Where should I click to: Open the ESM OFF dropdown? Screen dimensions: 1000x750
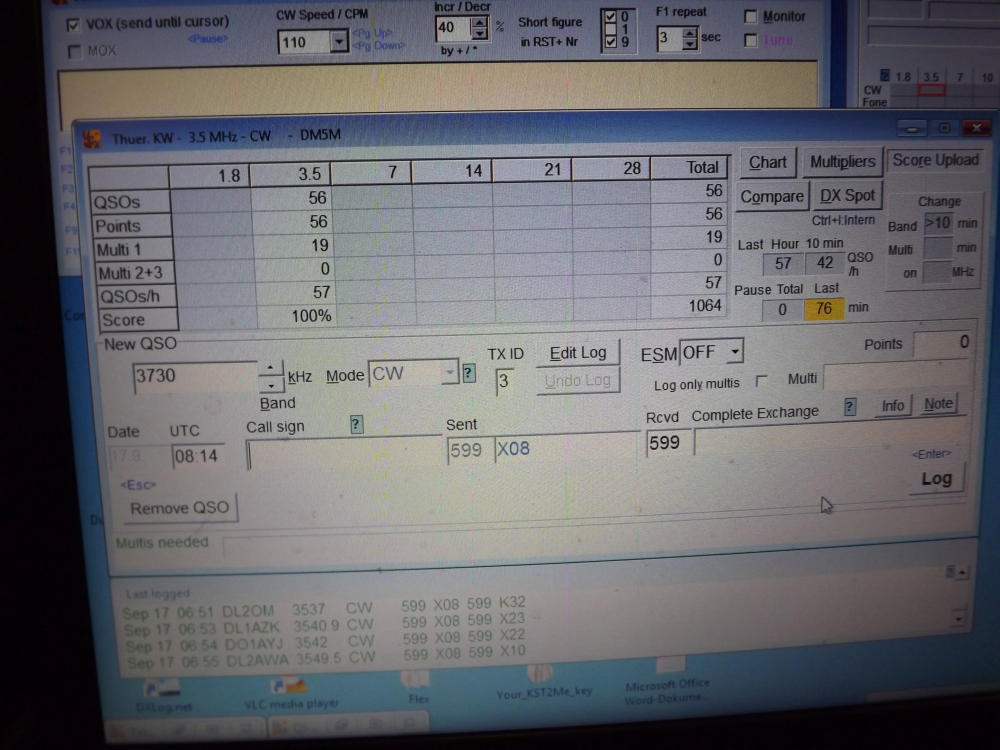click(735, 351)
